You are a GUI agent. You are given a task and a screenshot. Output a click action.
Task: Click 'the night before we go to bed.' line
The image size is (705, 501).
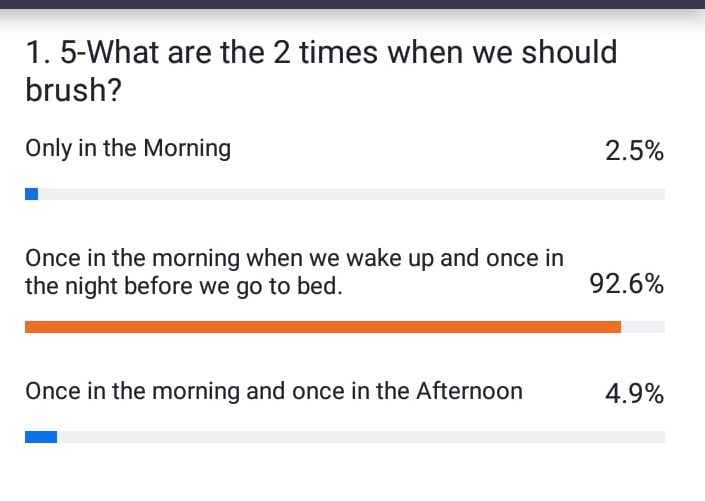point(184,286)
